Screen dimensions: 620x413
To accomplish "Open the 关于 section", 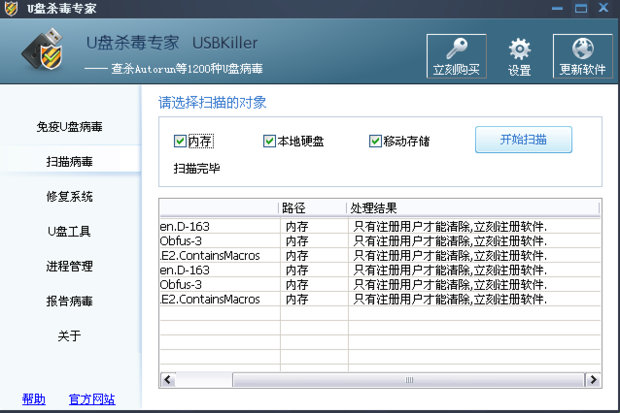I will click(70, 336).
